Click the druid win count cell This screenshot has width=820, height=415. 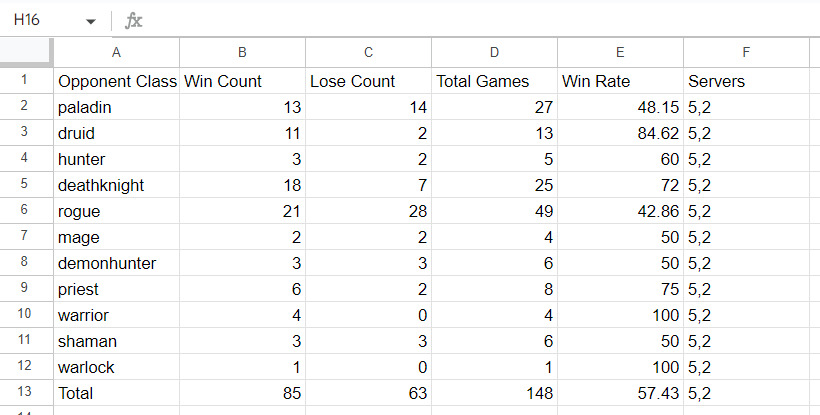(242, 133)
